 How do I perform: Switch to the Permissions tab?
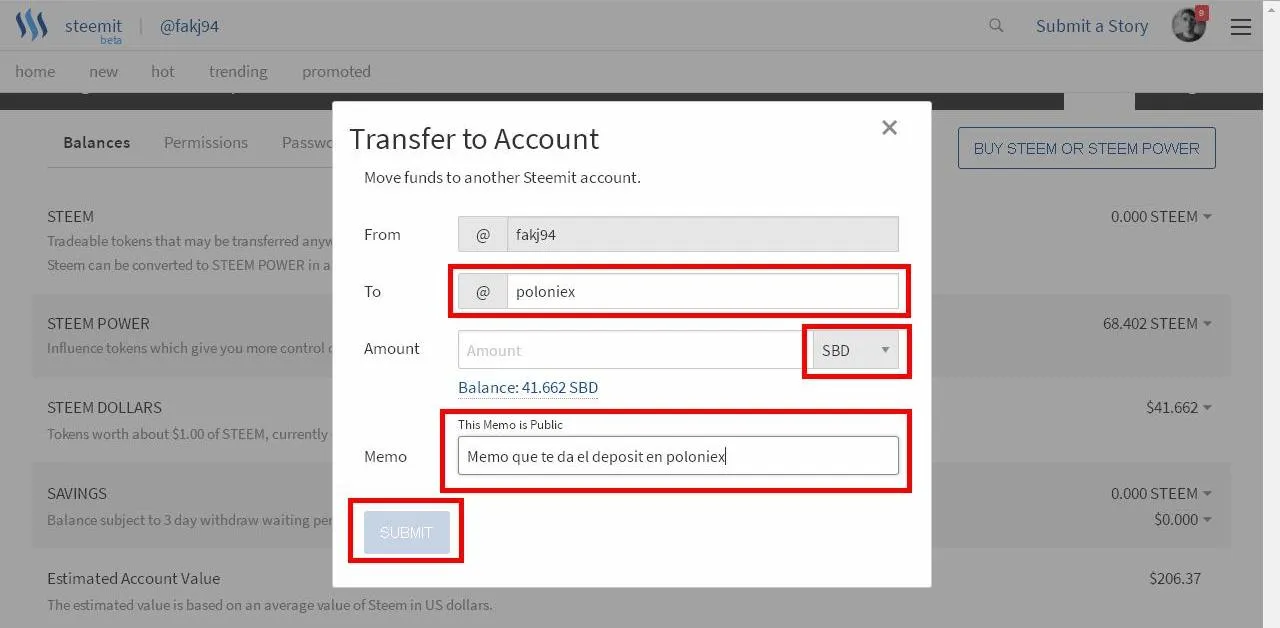(206, 142)
